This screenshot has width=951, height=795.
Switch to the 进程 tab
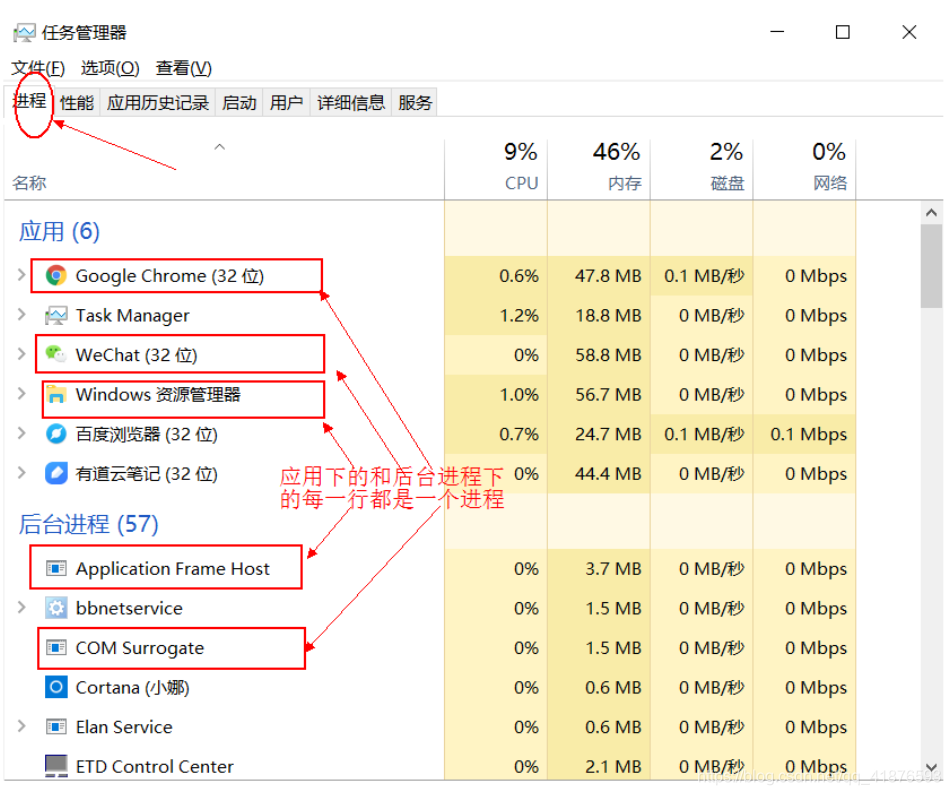coord(30,101)
